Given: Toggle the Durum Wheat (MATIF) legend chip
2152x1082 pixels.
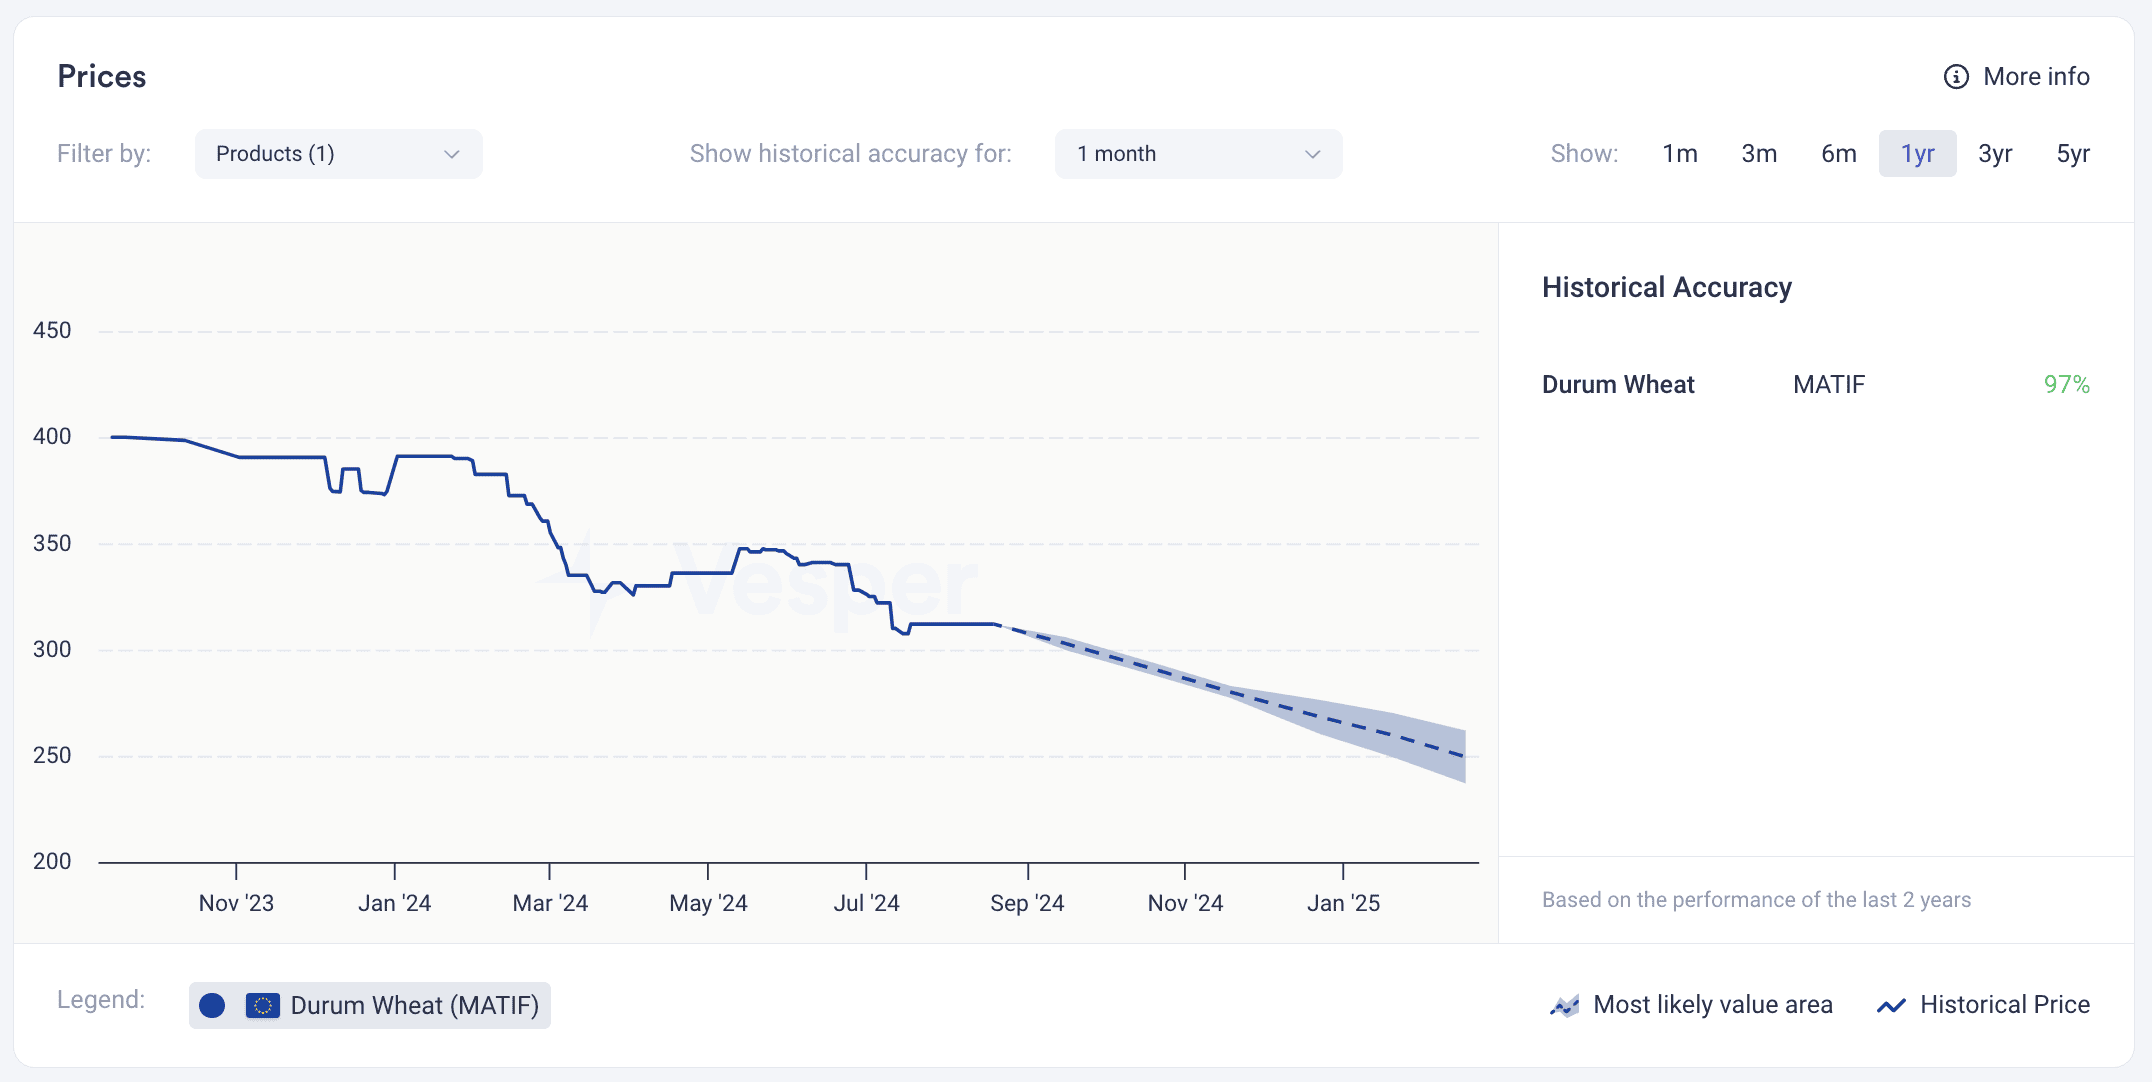Looking at the screenshot, I should pyautogui.click(x=370, y=1005).
